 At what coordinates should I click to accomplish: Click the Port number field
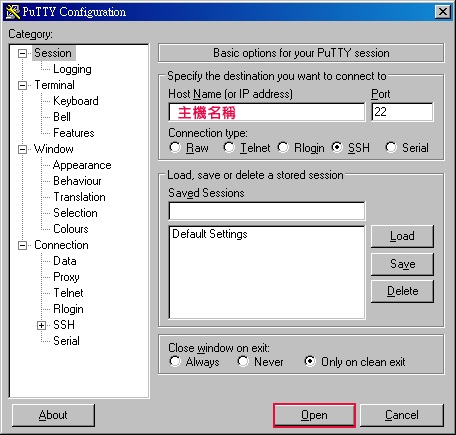pyautogui.click(x=402, y=112)
